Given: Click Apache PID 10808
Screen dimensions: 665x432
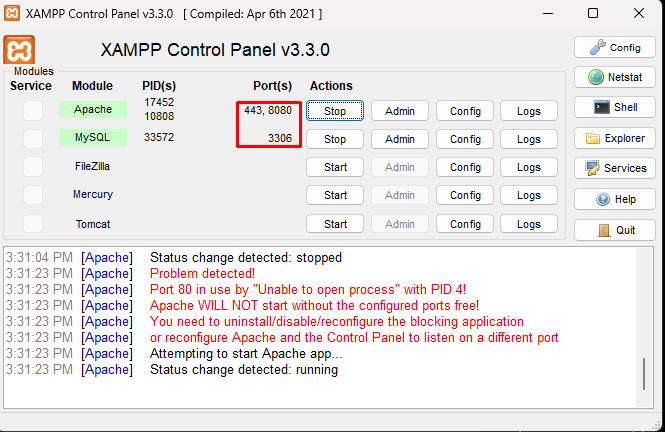Looking at the screenshot, I should [159, 116].
